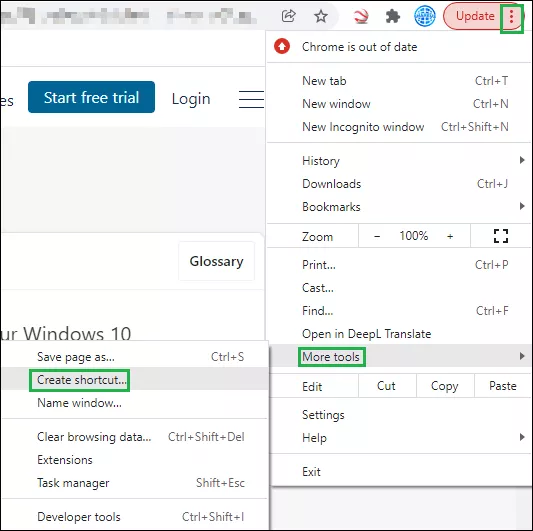Select Find... from the menu

(x=399, y=311)
